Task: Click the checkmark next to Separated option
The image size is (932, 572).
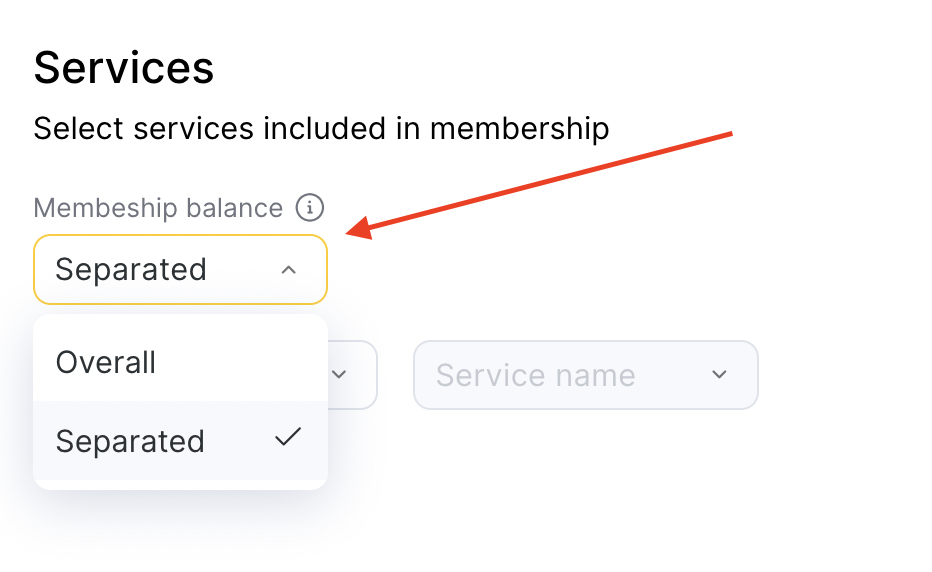Action: (x=288, y=437)
